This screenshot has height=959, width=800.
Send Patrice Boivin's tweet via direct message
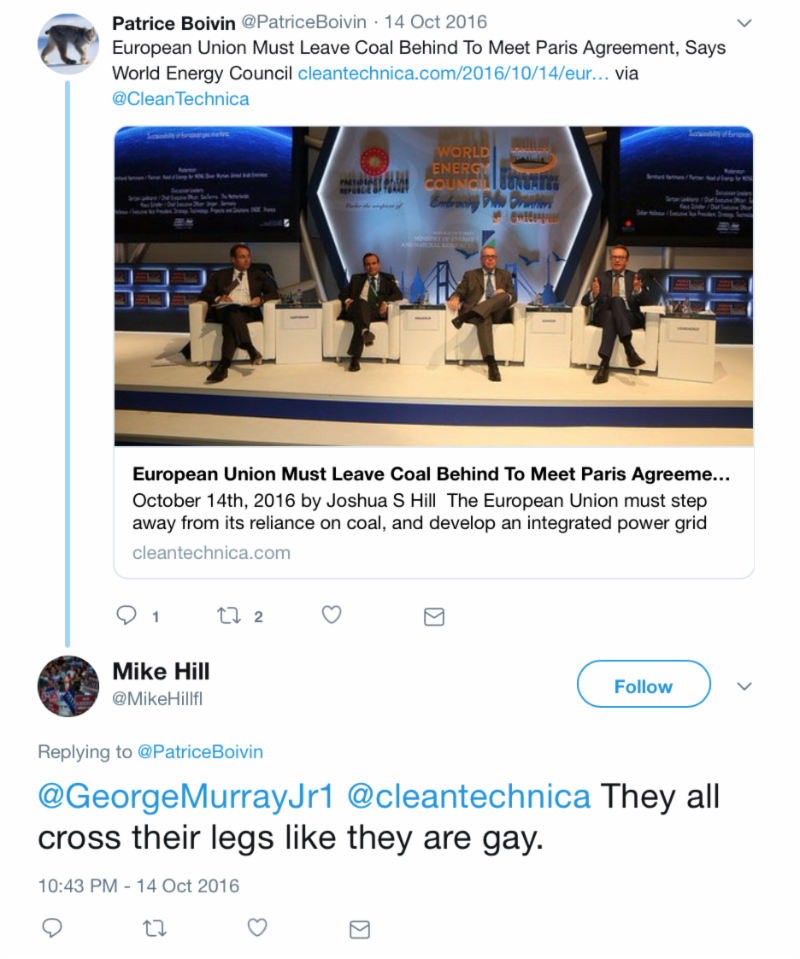(x=434, y=616)
